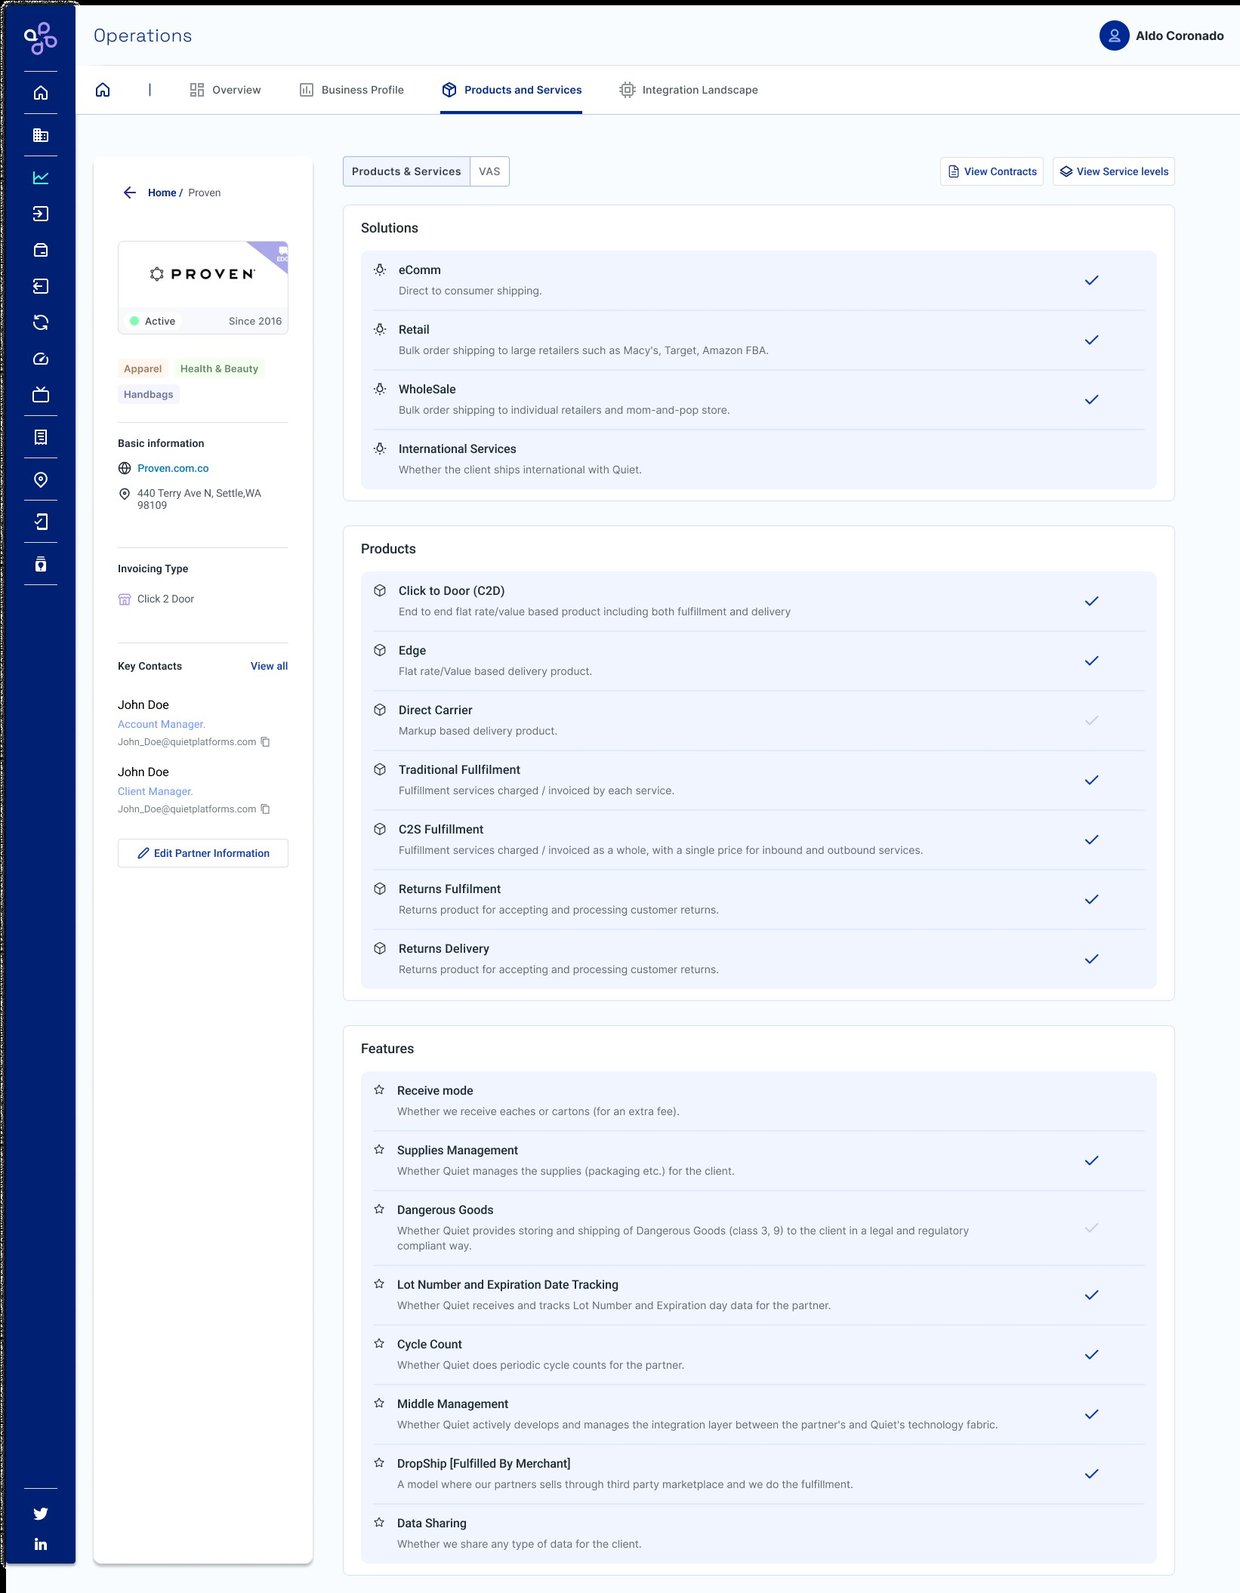
Task: Toggle the DropShip [Fulfilled By Merchant] checkmark
Action: [1092, 1474]
